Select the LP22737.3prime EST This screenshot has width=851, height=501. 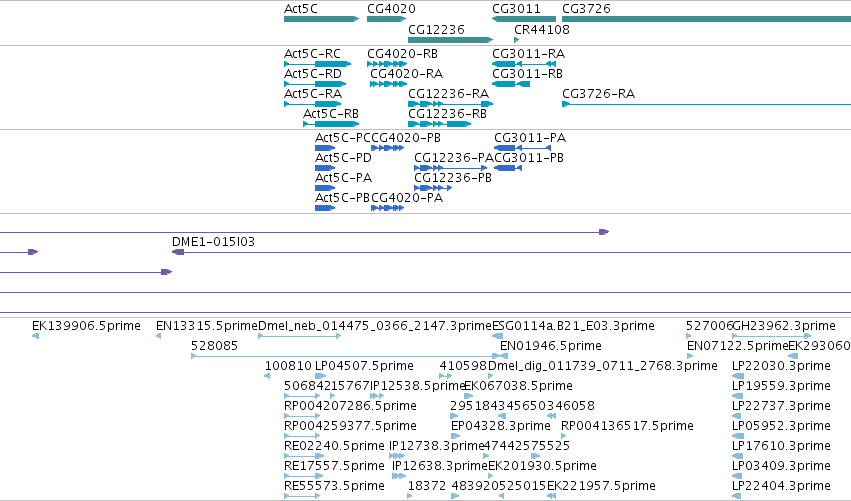[x=738, y=417]
